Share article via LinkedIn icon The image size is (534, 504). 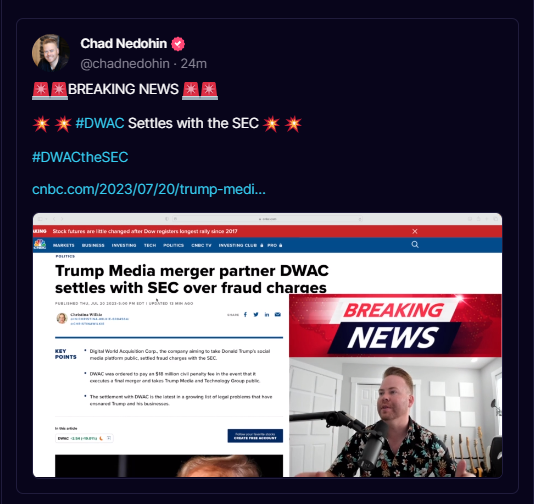[x=267, y=314]
